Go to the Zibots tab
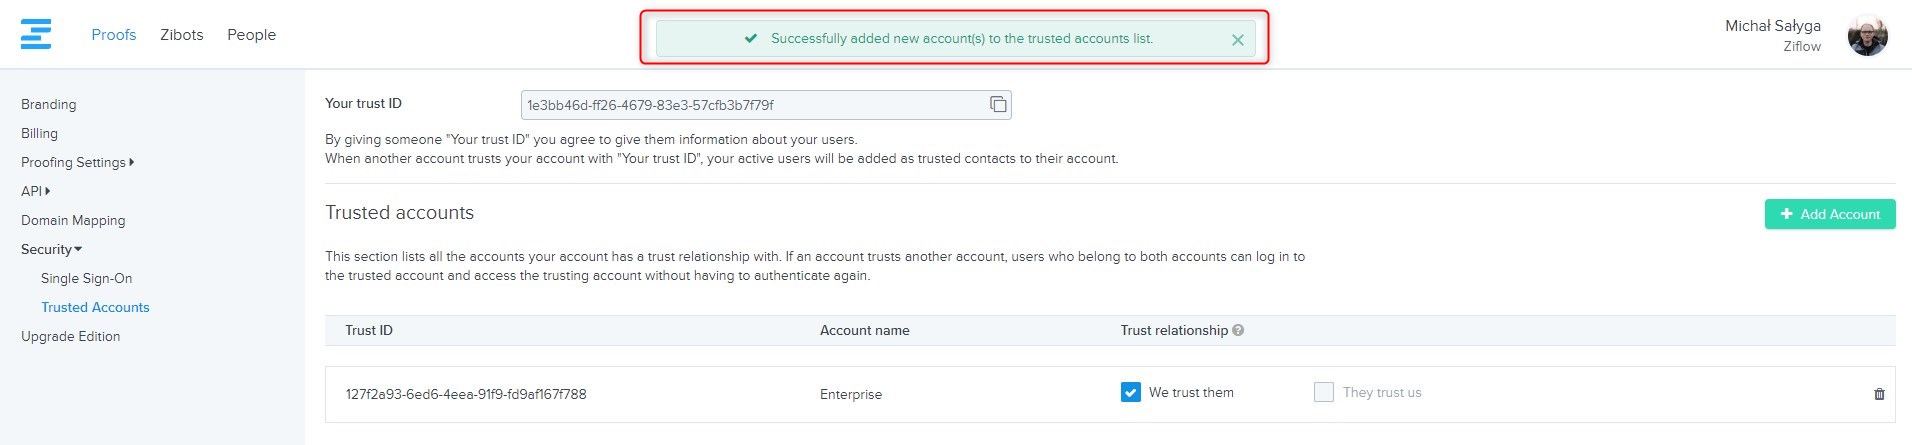The image size is (1912, 445). (181, 35)
